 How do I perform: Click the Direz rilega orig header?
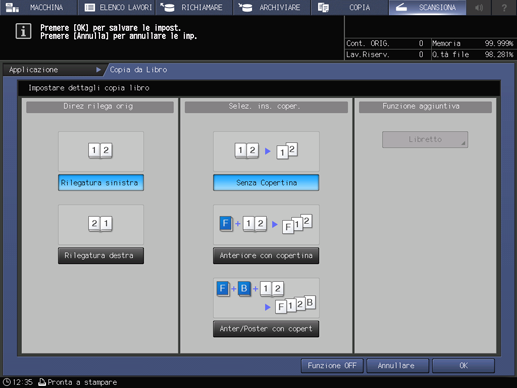pyautogui.click(x=100, y=107)
